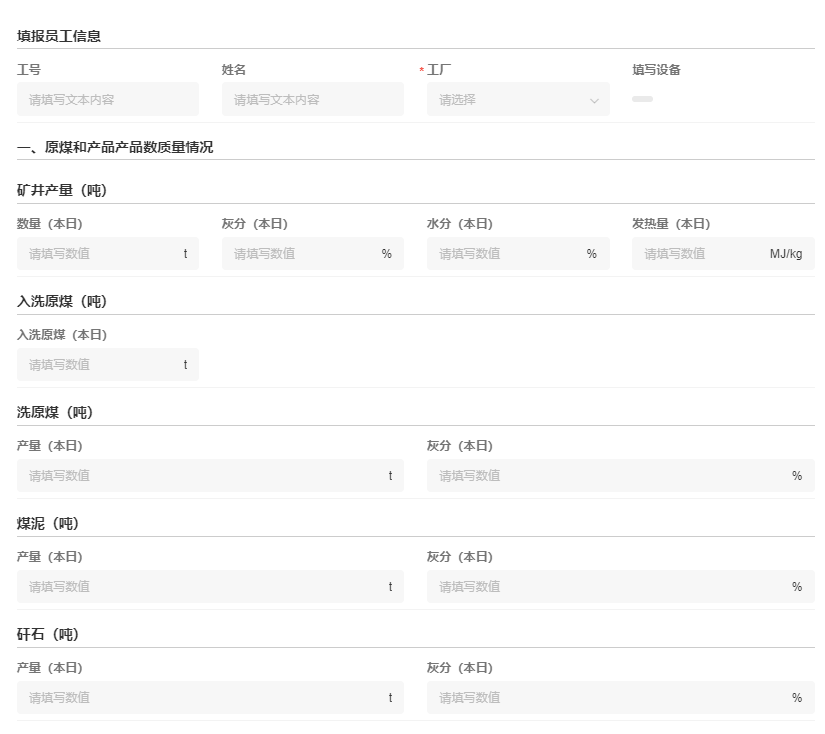Click the 矿井产量（吨） subsection title

pyautogui.click(x=62, y=190)
